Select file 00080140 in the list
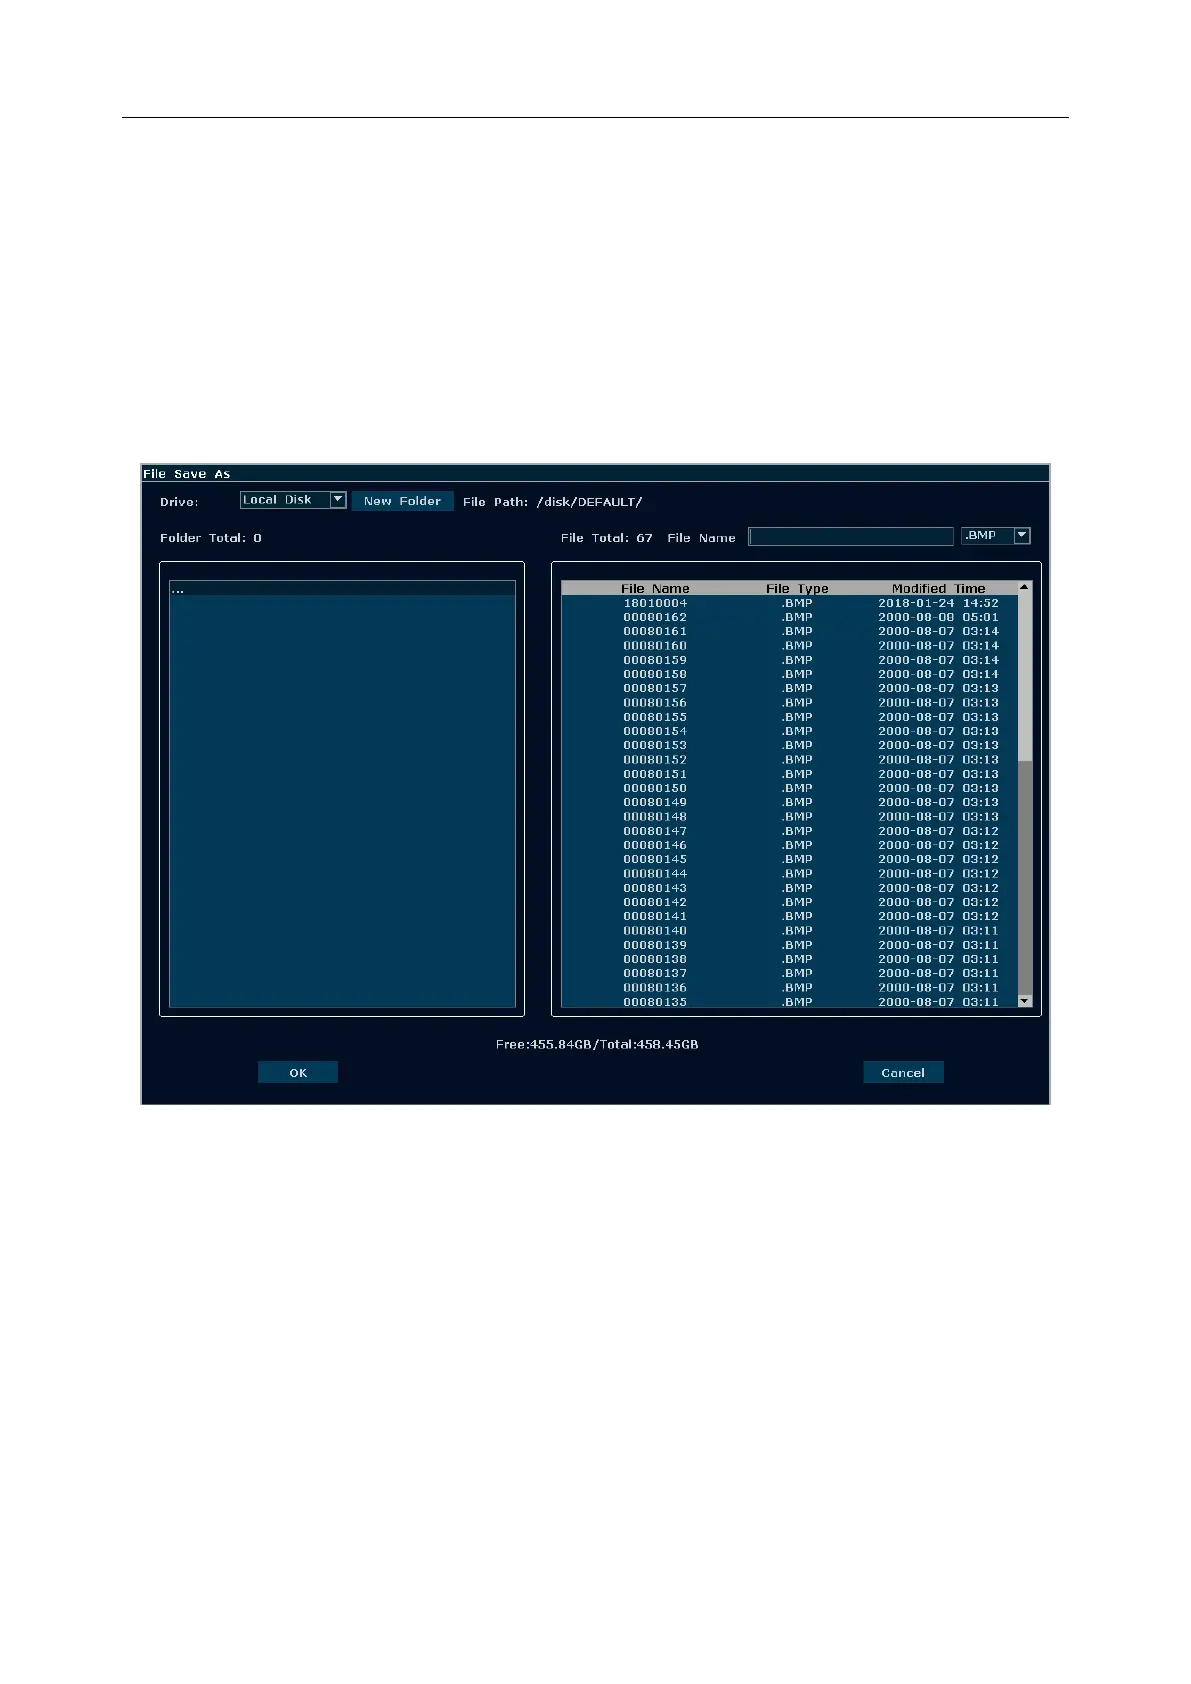This screenshot has height=1684, width=1191. 789,931
